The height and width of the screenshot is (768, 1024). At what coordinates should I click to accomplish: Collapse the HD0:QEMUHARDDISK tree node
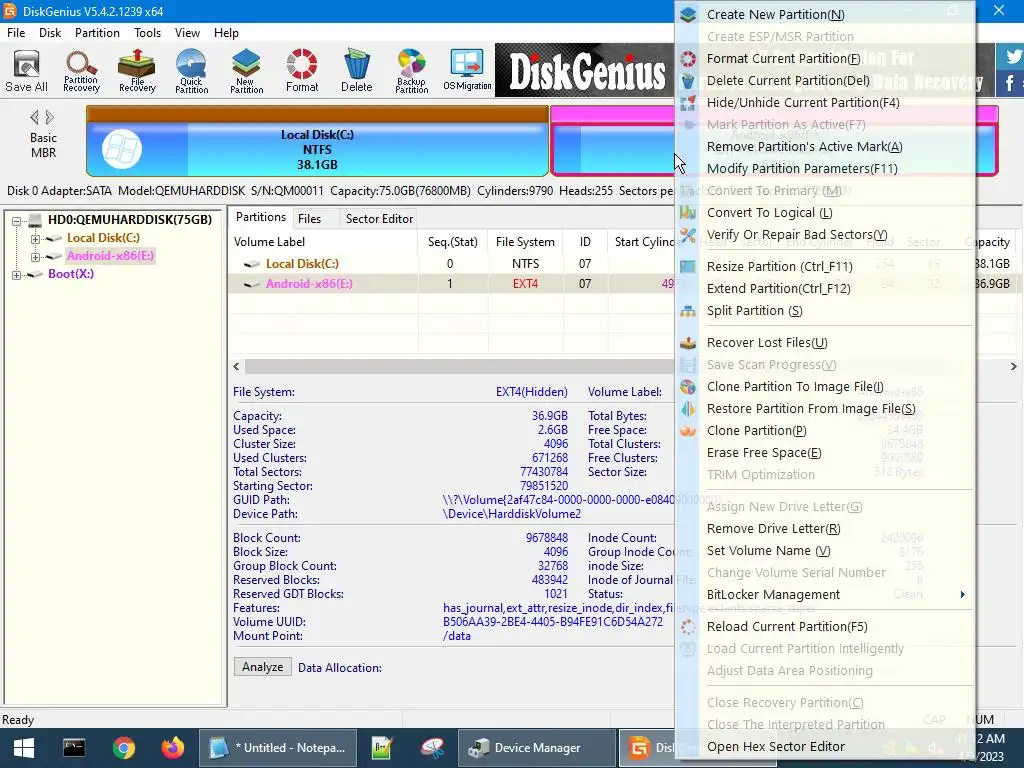pos(17,221)
